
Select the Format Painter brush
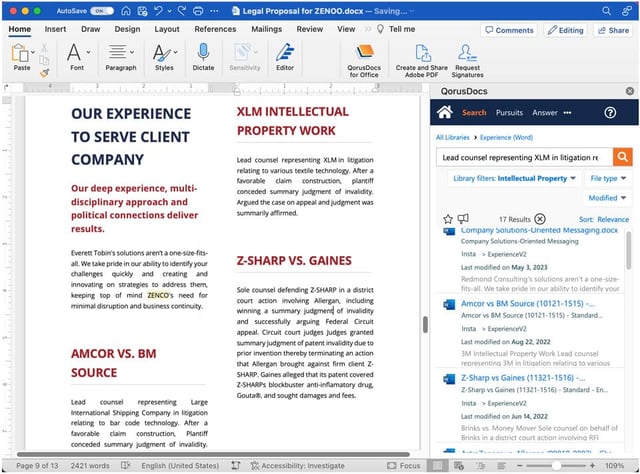point(44,73)
